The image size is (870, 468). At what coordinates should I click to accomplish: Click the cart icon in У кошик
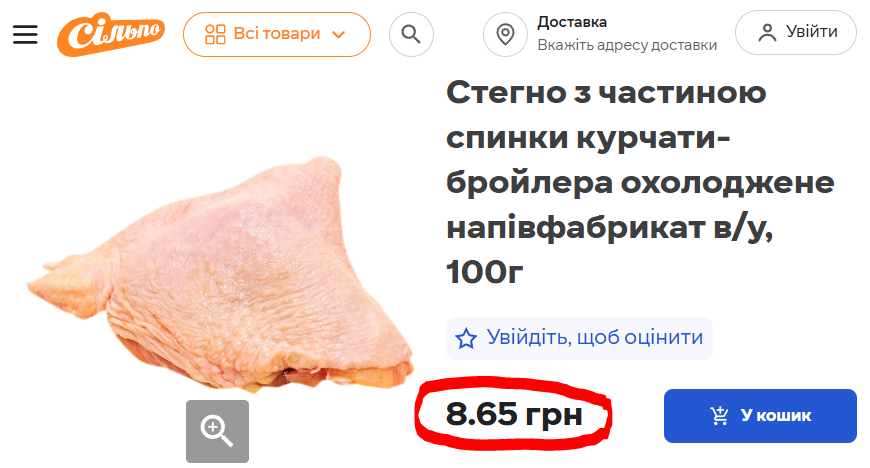tap(720, 415)
